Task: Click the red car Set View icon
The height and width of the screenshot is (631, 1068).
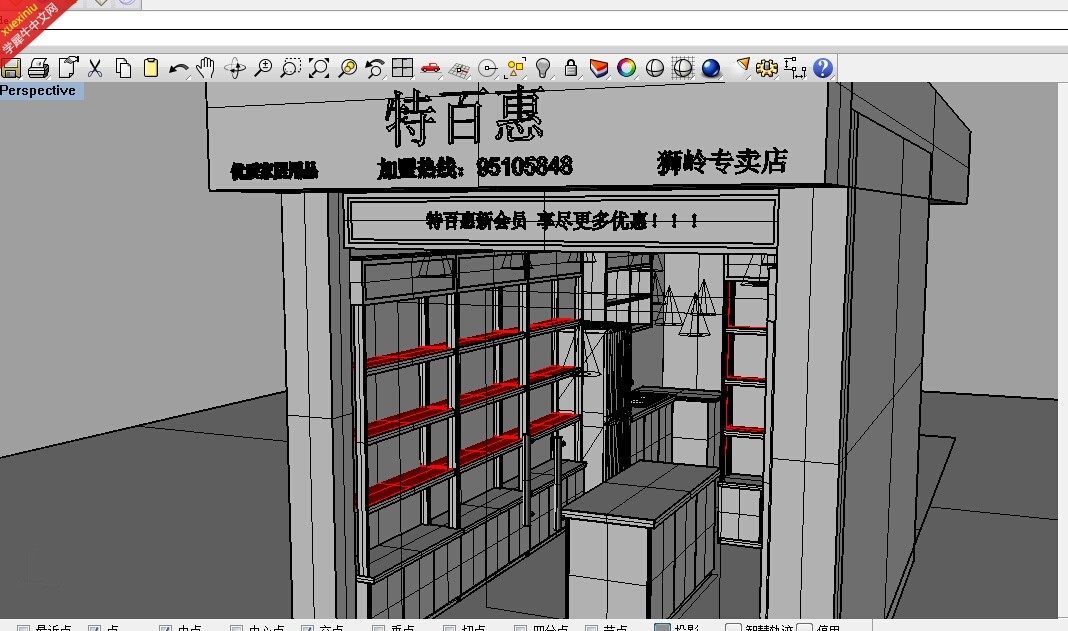Action: click(430, 68)
